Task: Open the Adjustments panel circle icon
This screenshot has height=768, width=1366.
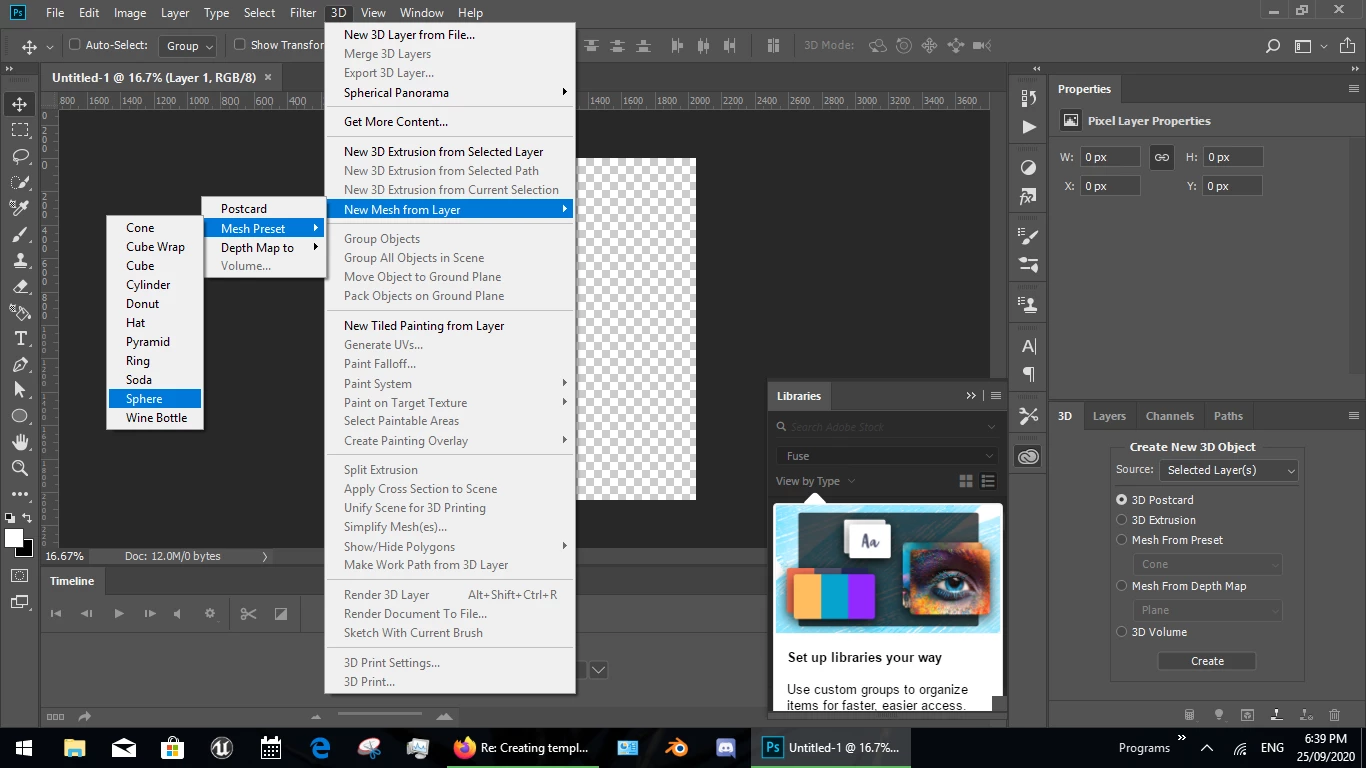Action: (1029, 167)
